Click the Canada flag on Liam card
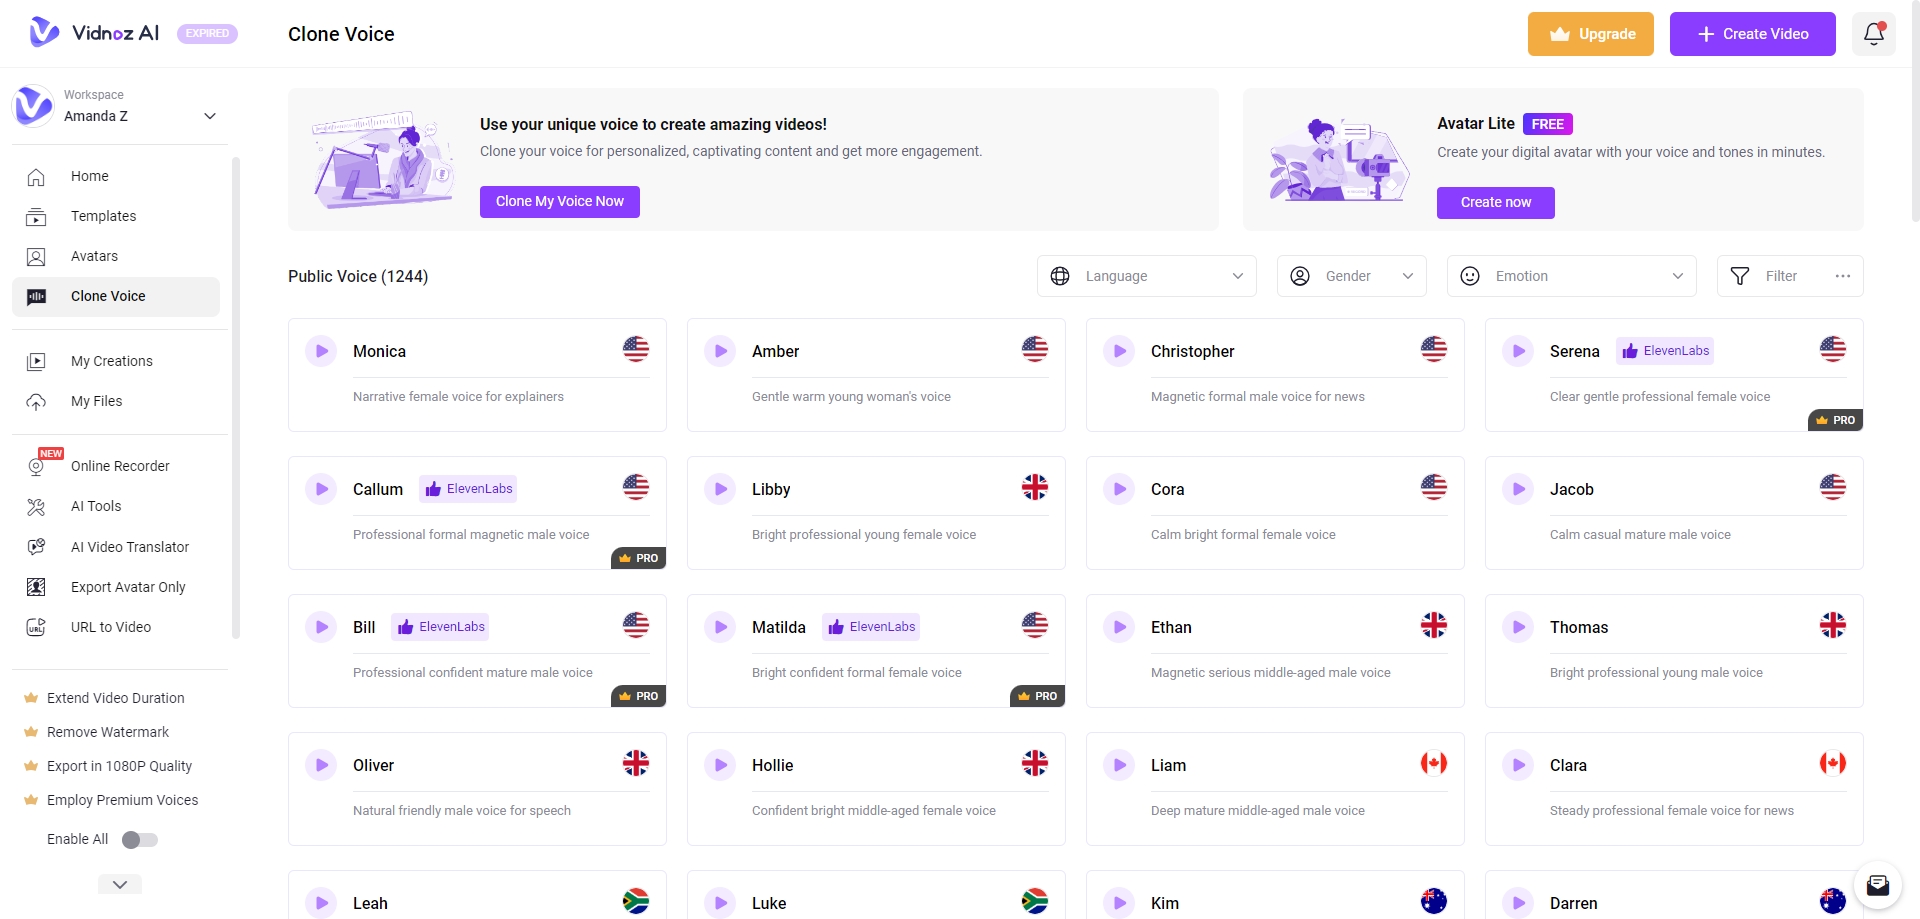The image size is (1920, 919). (1434, 763)
